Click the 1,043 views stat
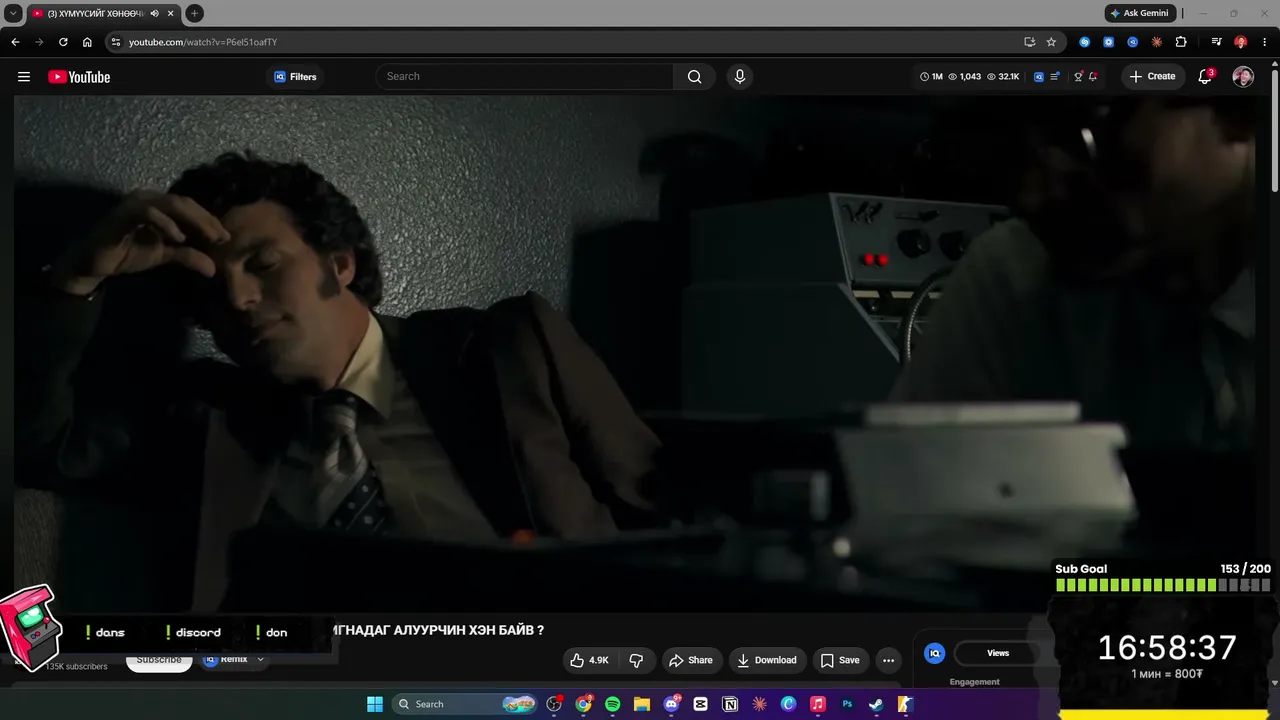Viewport: 1280px width, 720px height. click(964, 77)
